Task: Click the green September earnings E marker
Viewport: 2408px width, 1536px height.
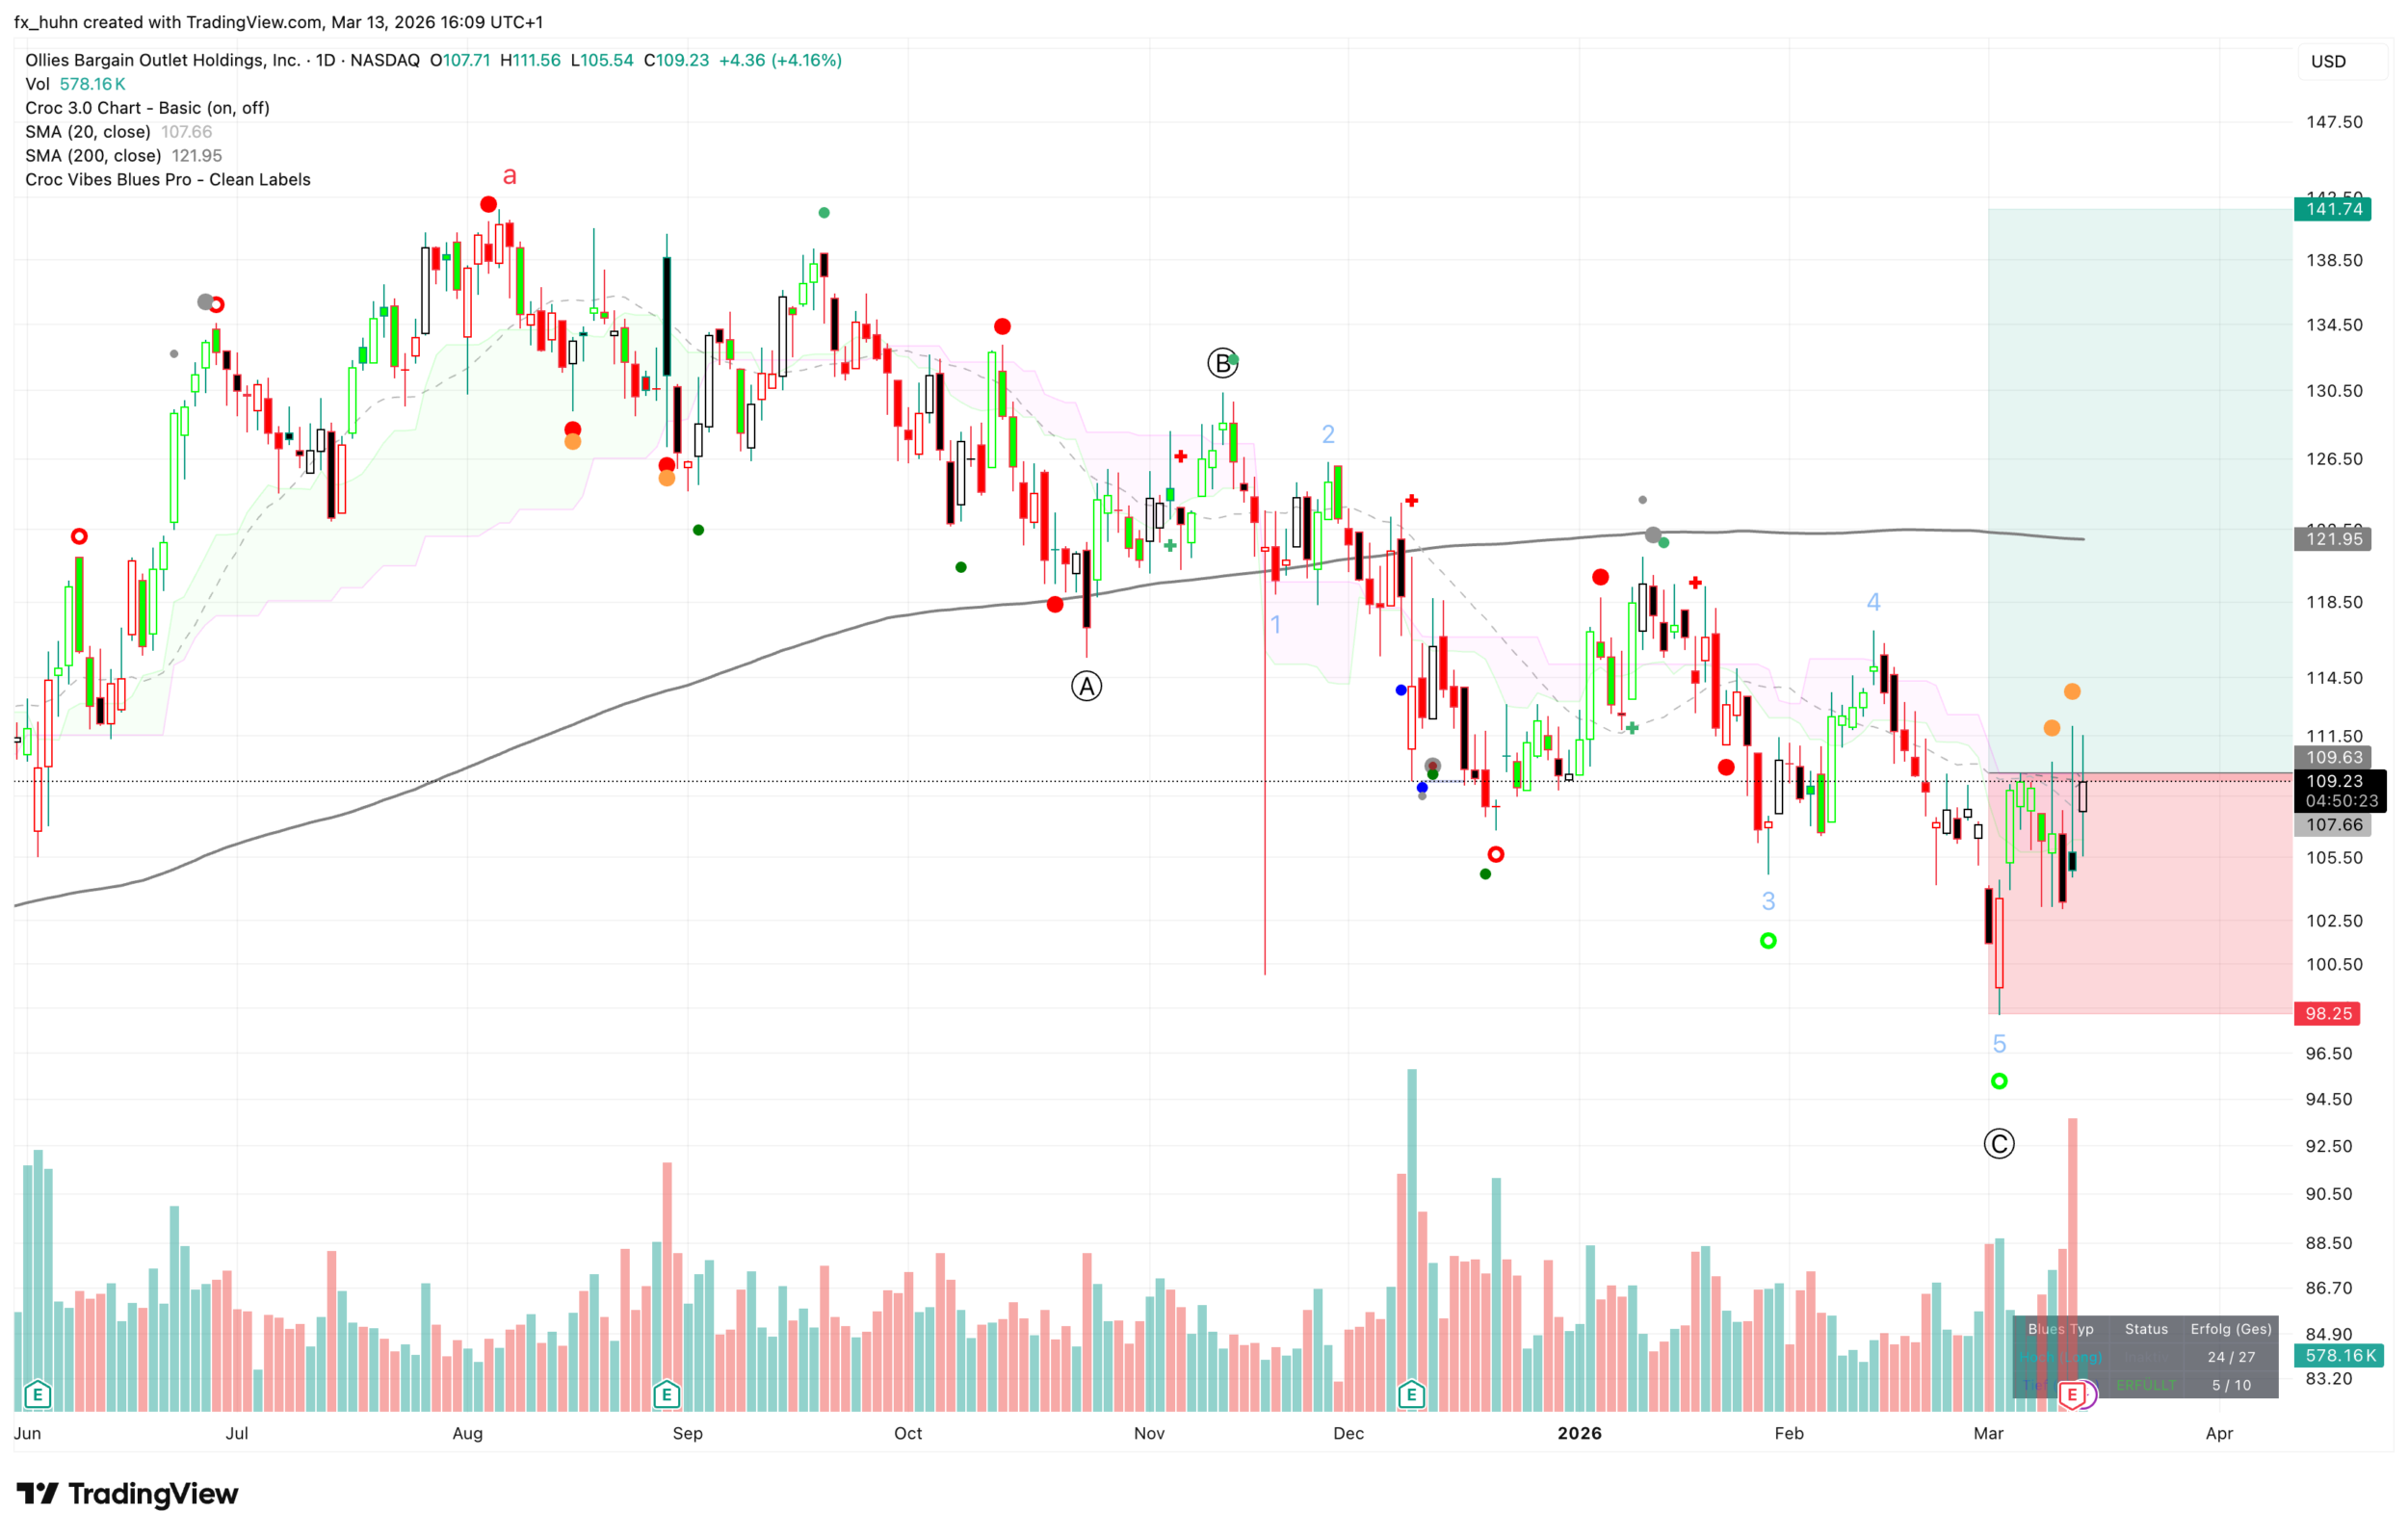Action: [667, 1394]
